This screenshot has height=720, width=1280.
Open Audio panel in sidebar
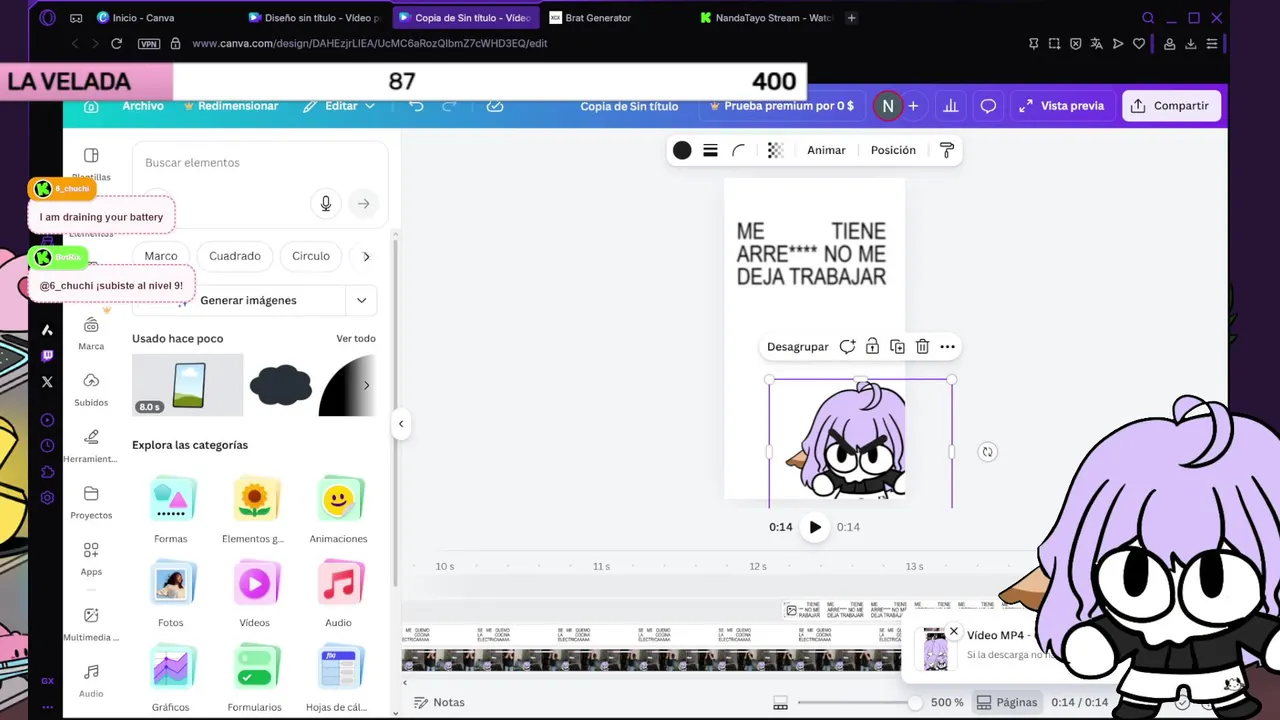pyautogui.click(x=91, y=680)
